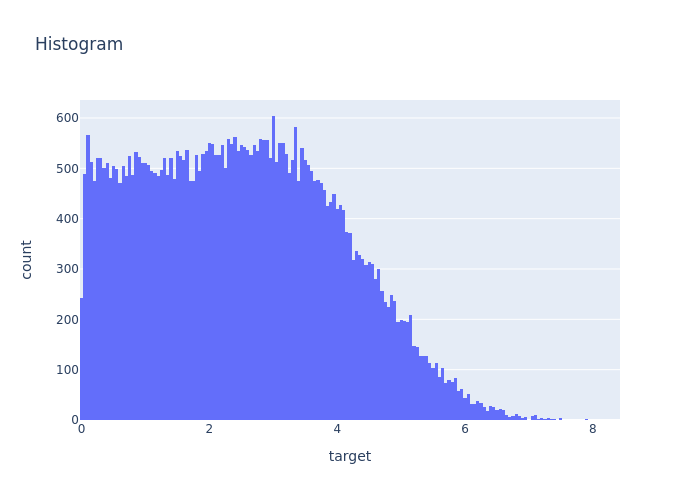Click the y-axis tick label 200
Screen dimensions: 700x500
(x=67, y=319)
